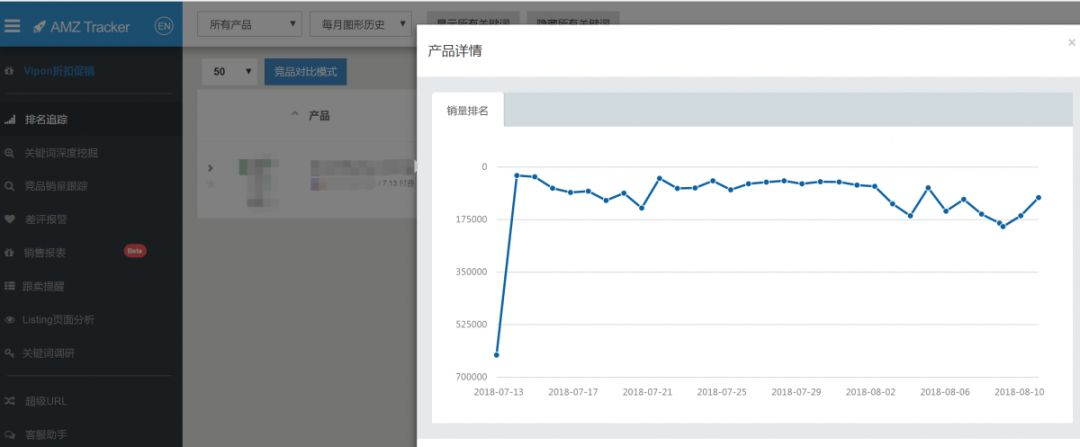1080x447 pixels.
Task: Click y-axis label 700000
Action: 470,377
